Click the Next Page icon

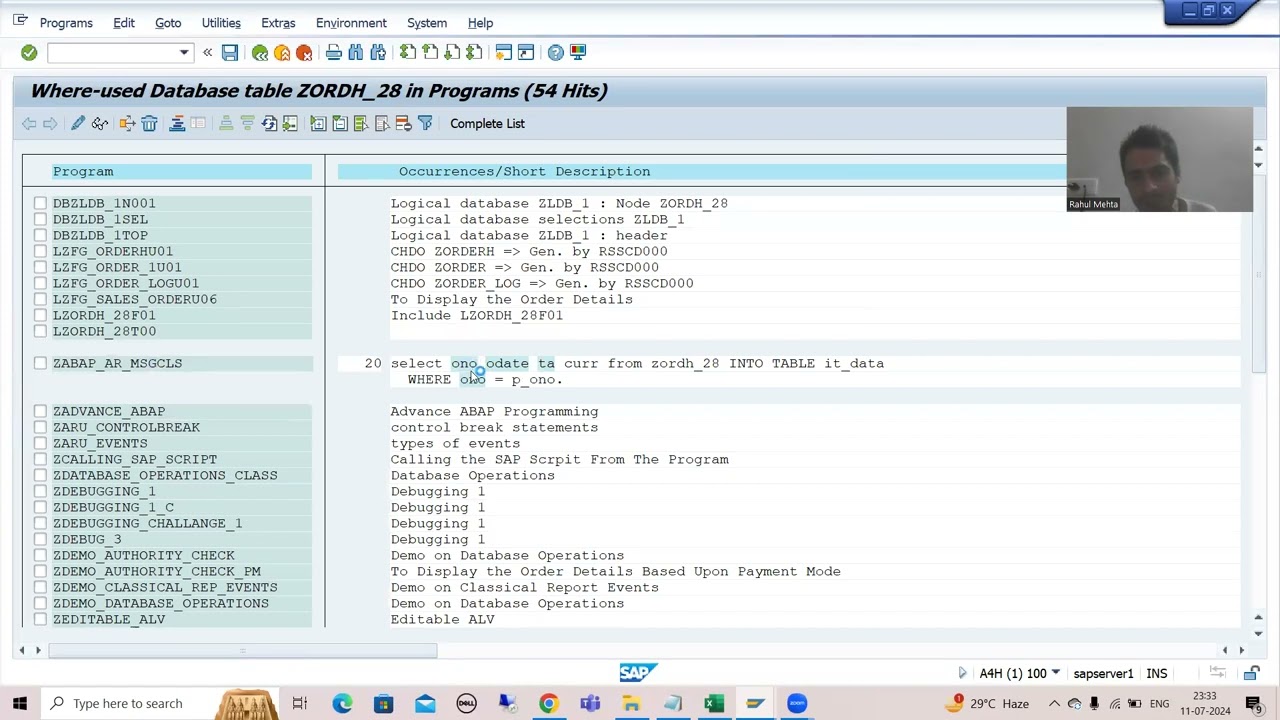pos(452,52)
